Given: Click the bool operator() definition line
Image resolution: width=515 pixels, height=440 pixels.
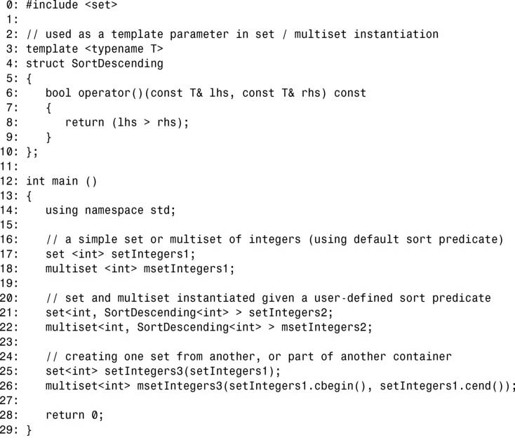Looking at the screenshot, I should tap(205, 93).
